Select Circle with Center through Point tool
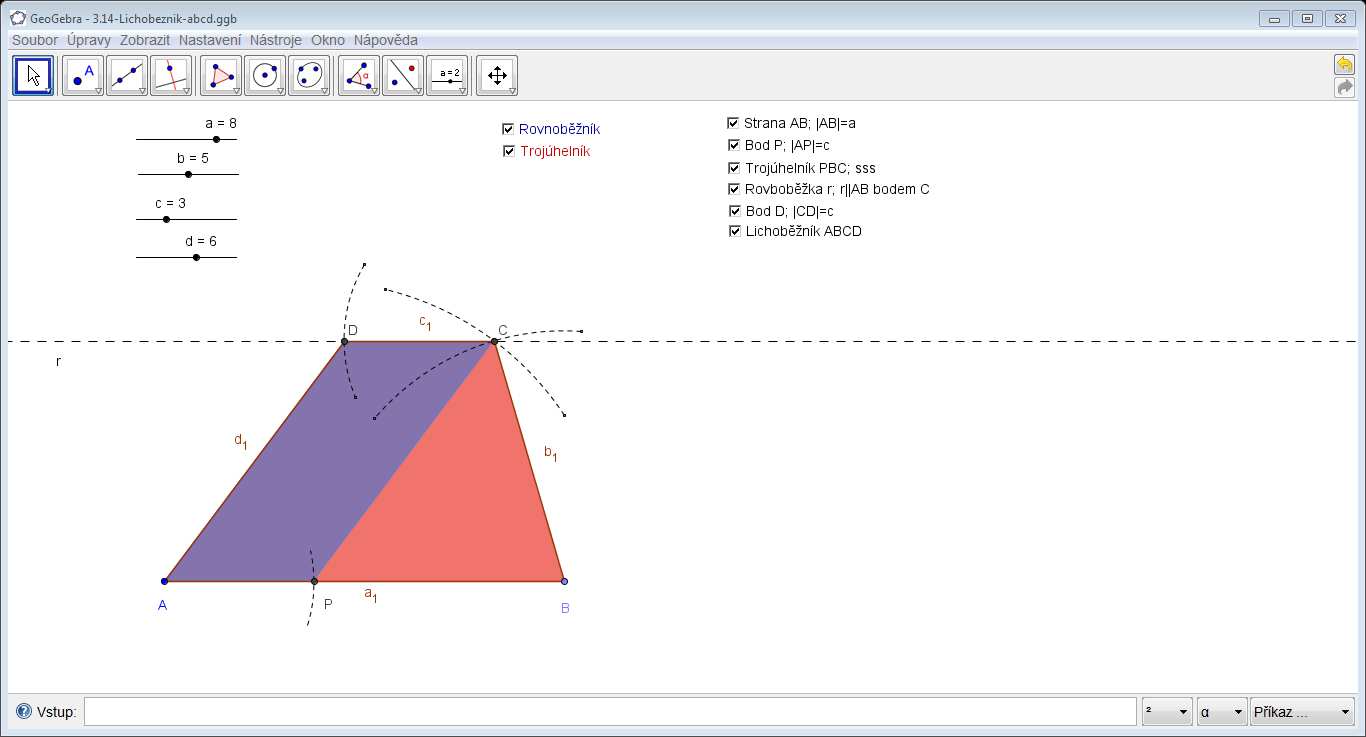Viewport: 1366px width, 737px height. coord(265,75)
